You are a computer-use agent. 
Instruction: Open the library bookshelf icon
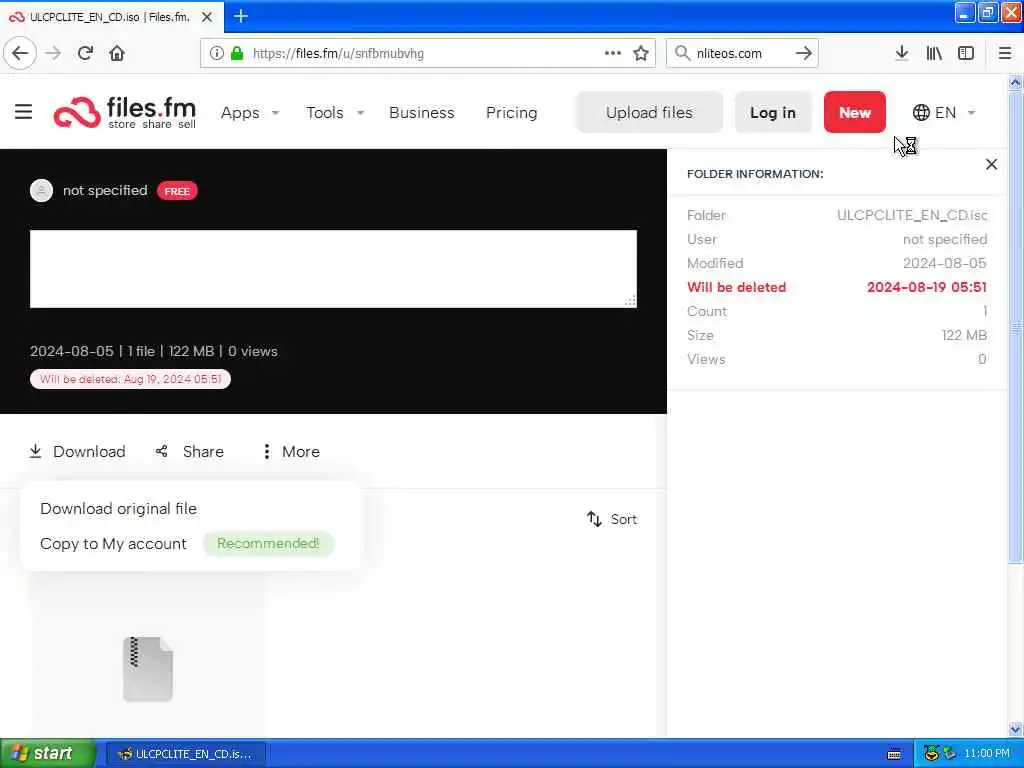934,53
